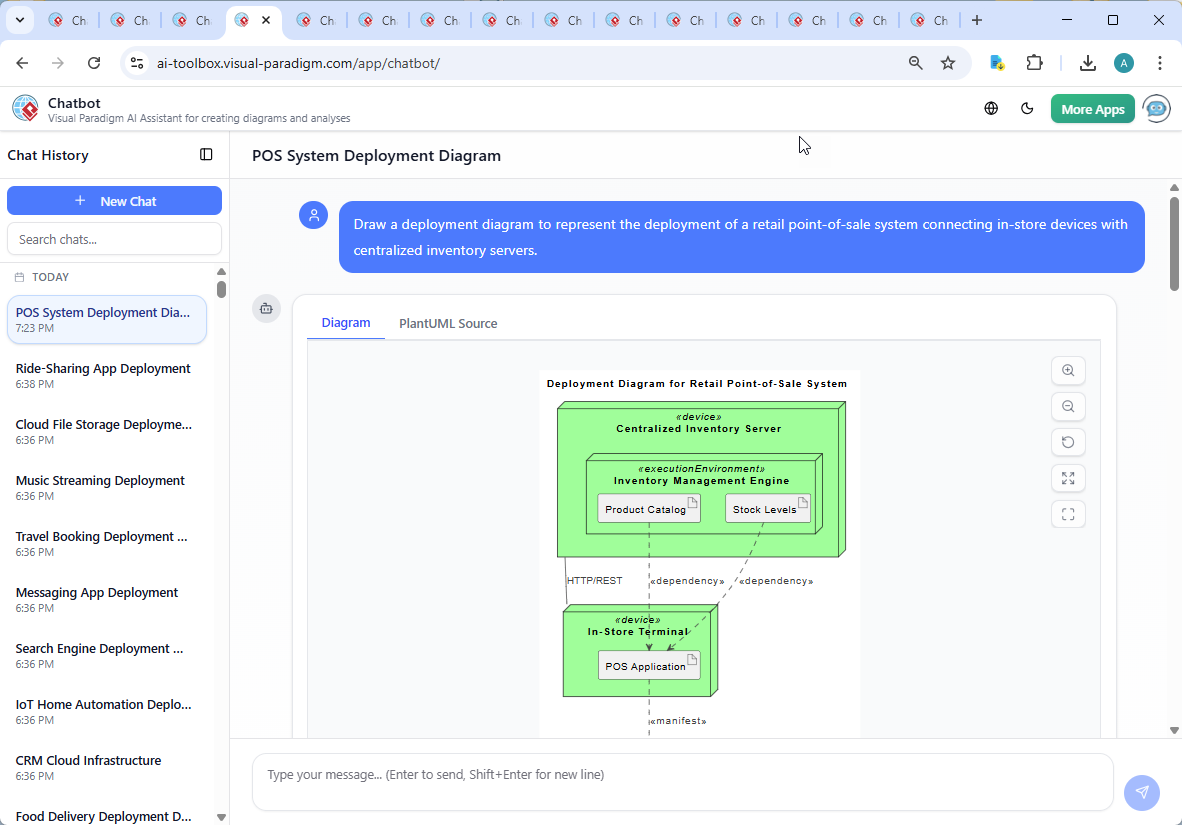Send a message with the paper-plane icon
1182x825 pixels.
(x=1141, y=792)
